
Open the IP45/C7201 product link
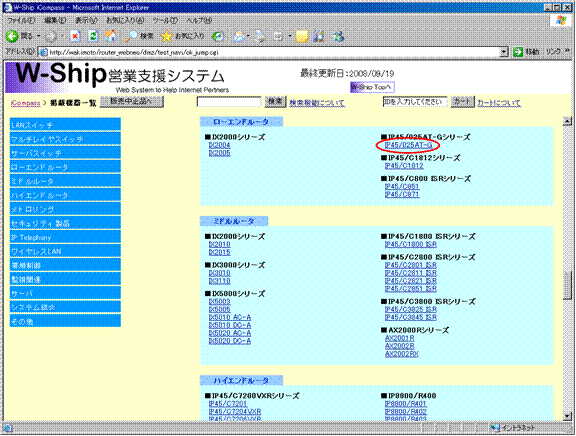(x=228, y=404)
